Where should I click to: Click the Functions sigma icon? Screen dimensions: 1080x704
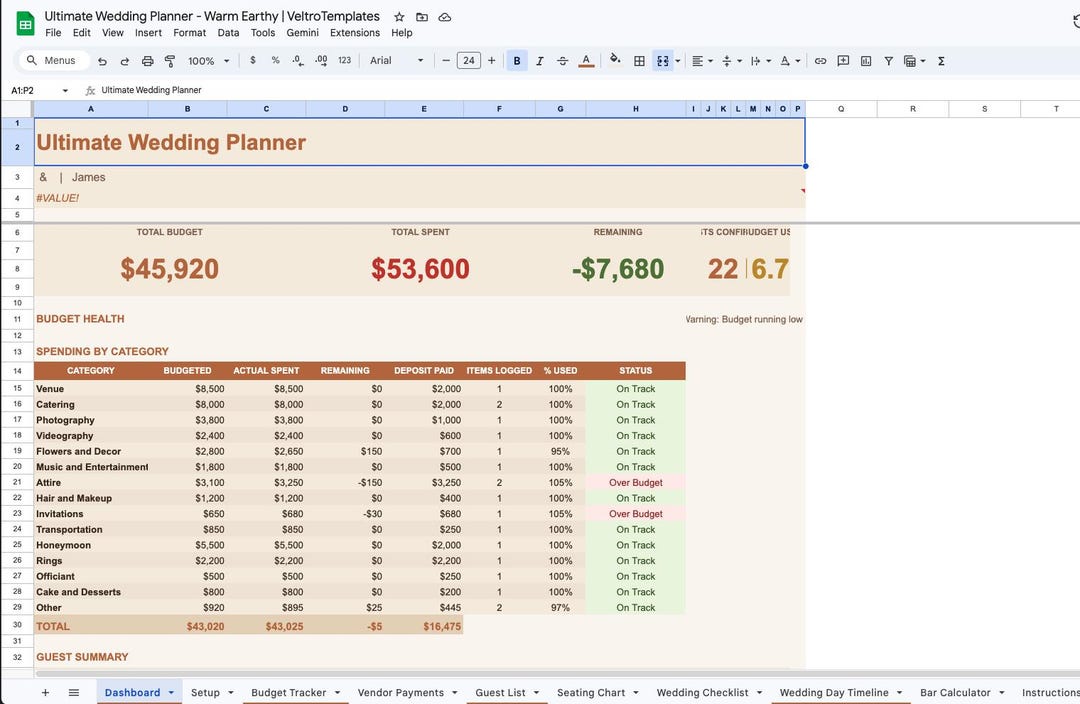(941, 61)
